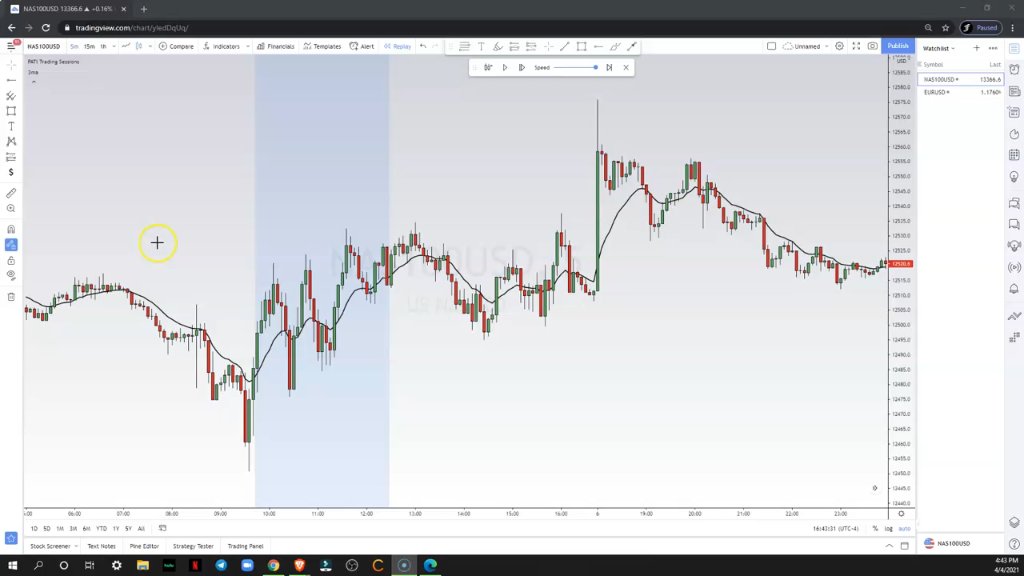Close the replay control bar
The height and width of the screenshot is (576, 1024).
coord(626,67)
